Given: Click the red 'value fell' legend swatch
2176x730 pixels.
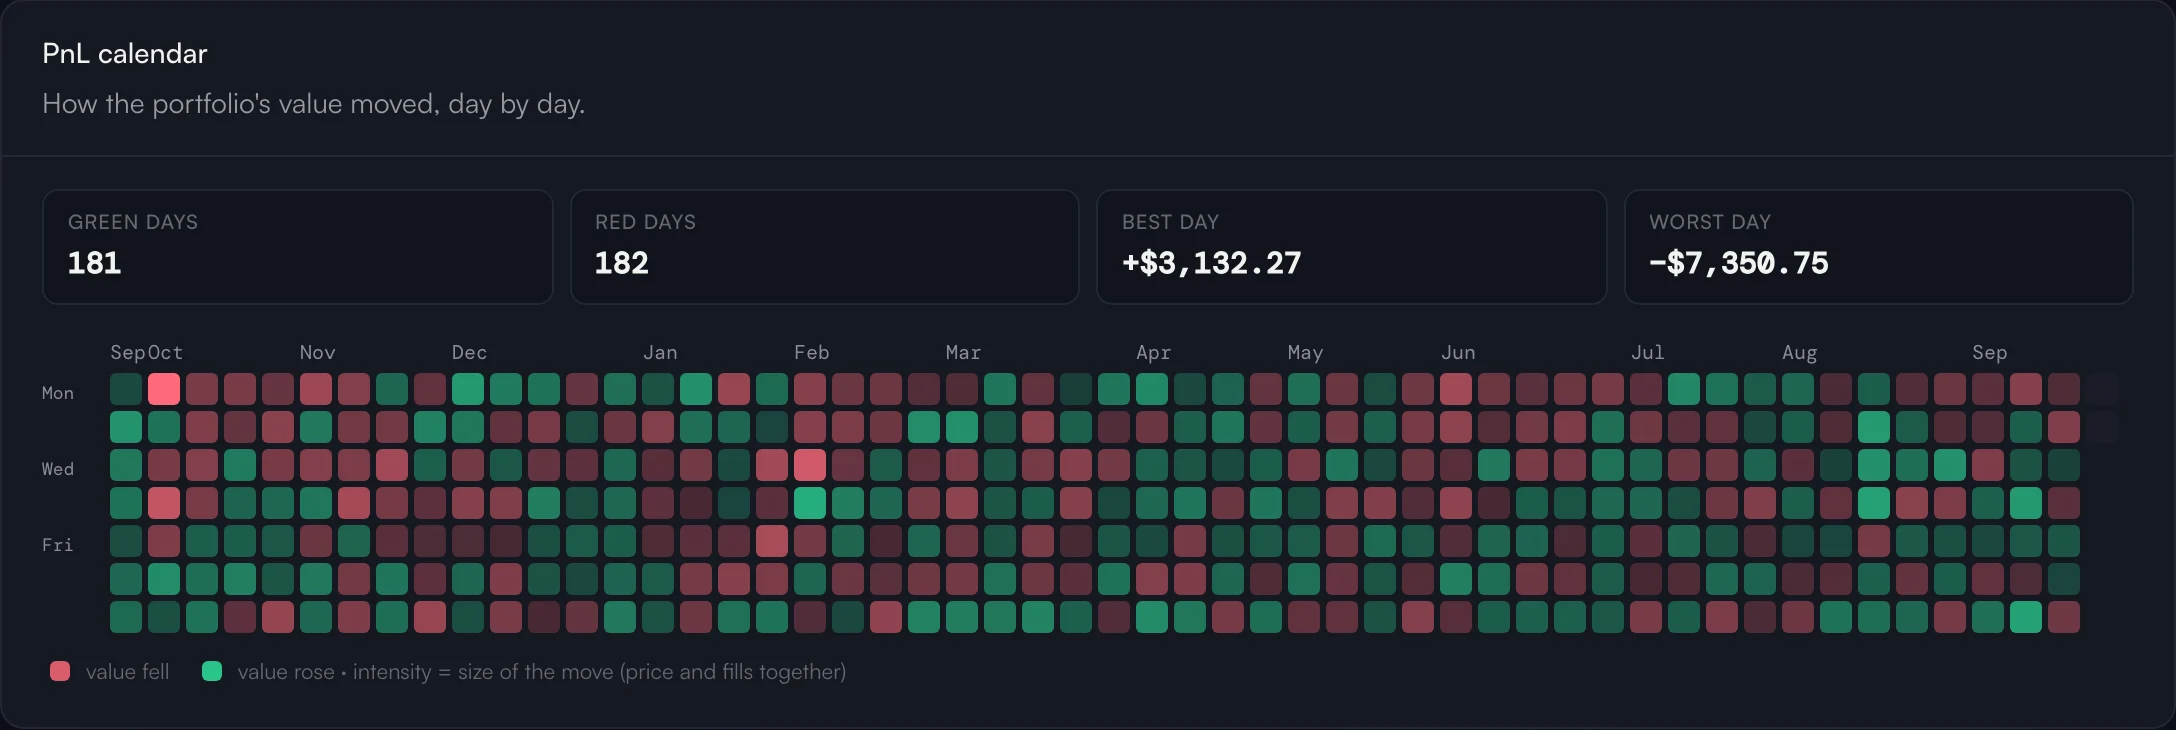Looking at the screenshot, I should tap(60, 671).
